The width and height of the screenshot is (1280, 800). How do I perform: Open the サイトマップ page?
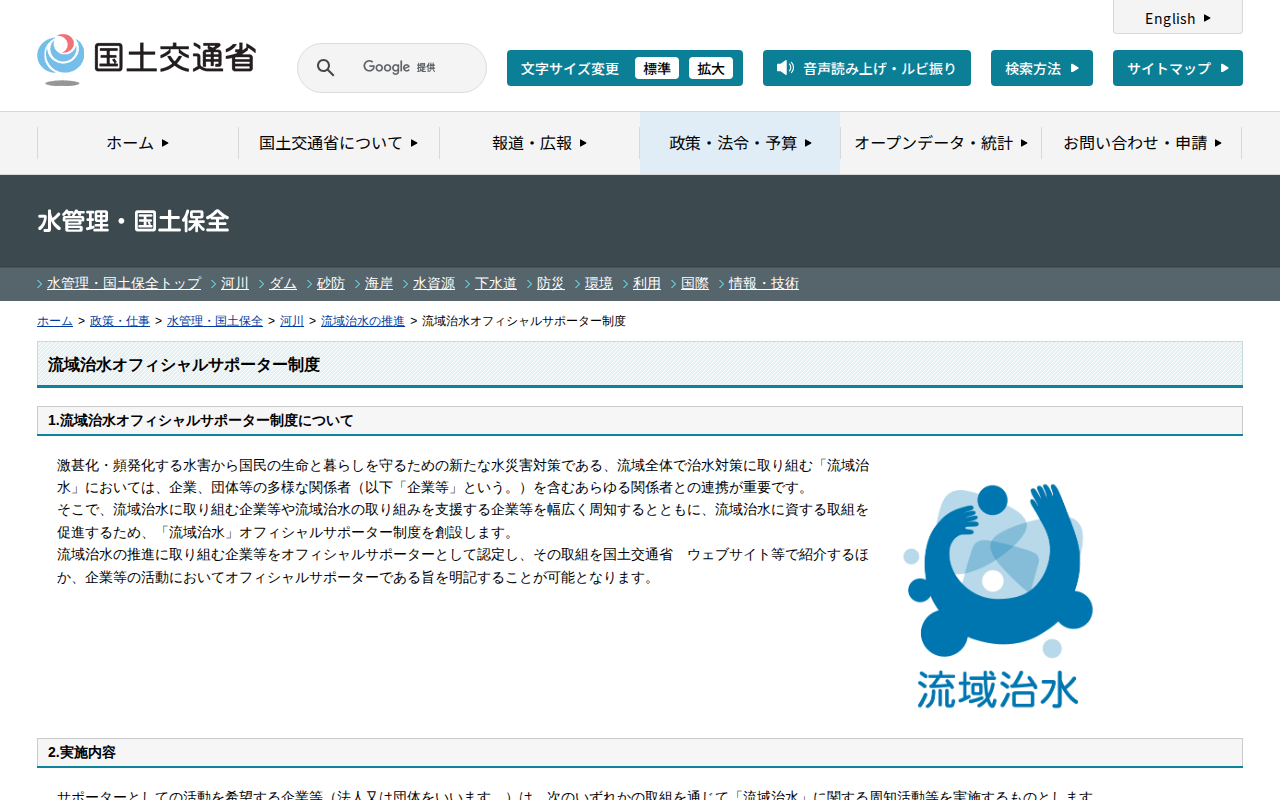click(x=1177, y=69)
